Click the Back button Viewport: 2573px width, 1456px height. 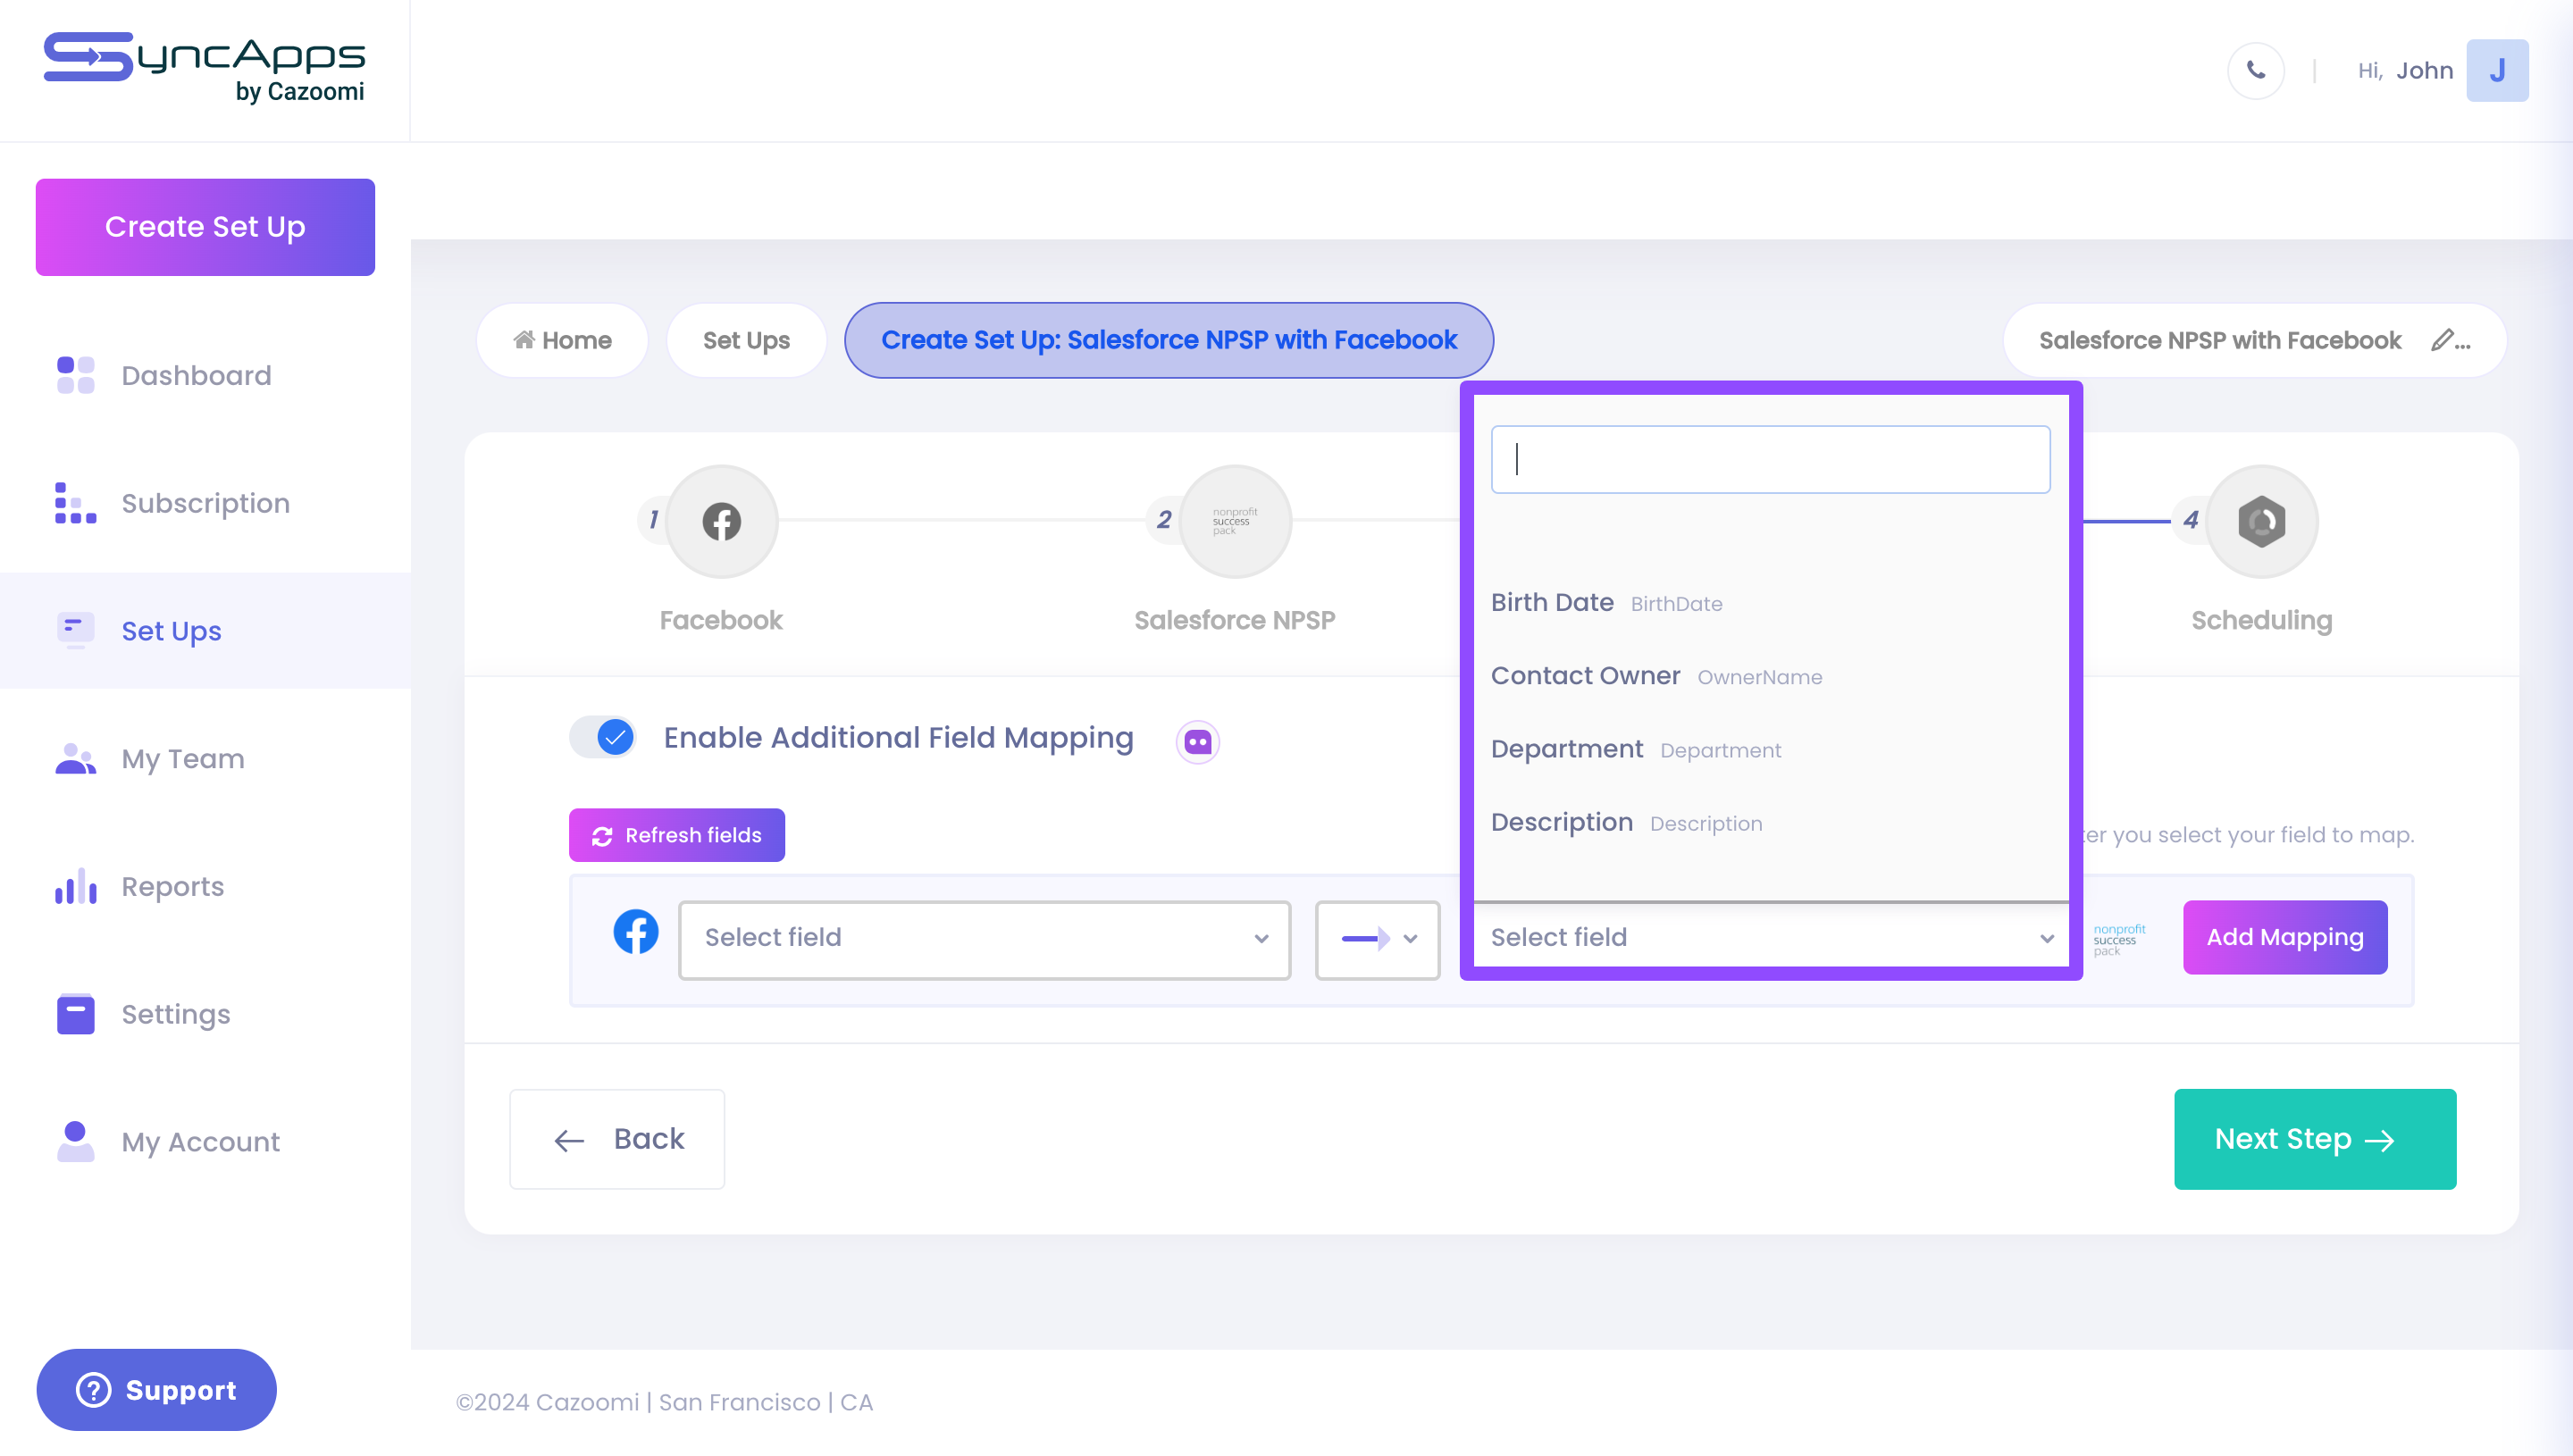pyautogui.click(x=617, y=1139)
